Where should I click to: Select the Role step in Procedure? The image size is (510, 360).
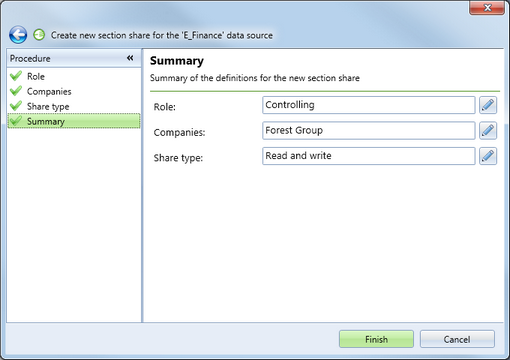pyautogui.click(x=74, y=76)
